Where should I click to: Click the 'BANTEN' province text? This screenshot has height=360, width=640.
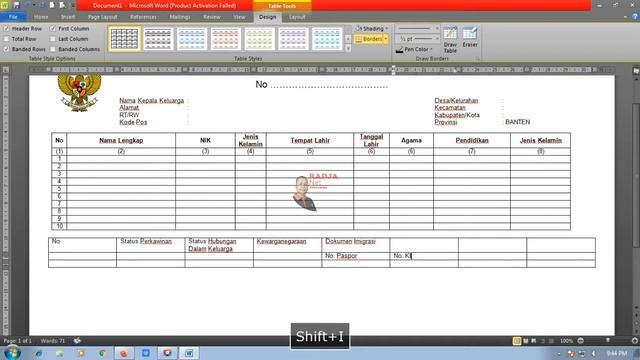tap(518, 122)
